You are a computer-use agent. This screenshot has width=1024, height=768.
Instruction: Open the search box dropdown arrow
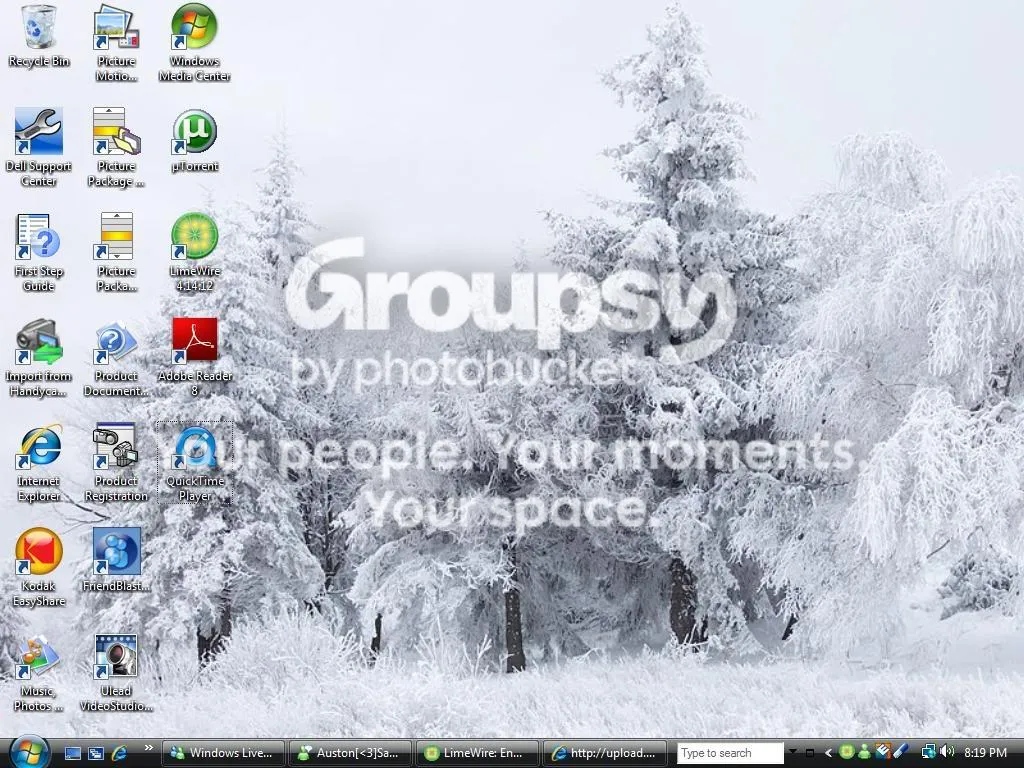(x=792, y=752)
